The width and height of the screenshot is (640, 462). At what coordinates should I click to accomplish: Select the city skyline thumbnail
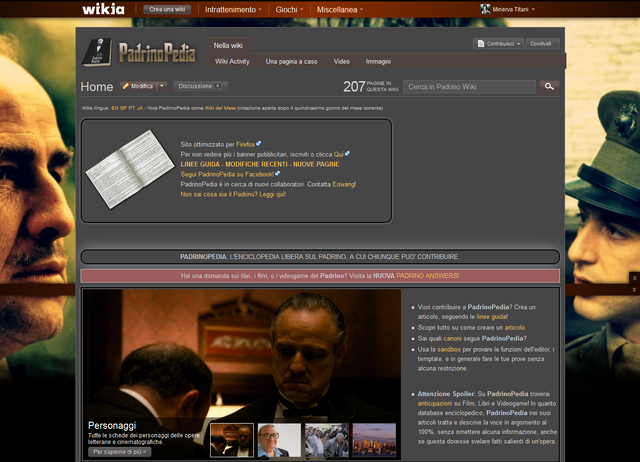(x=374, y=440)
